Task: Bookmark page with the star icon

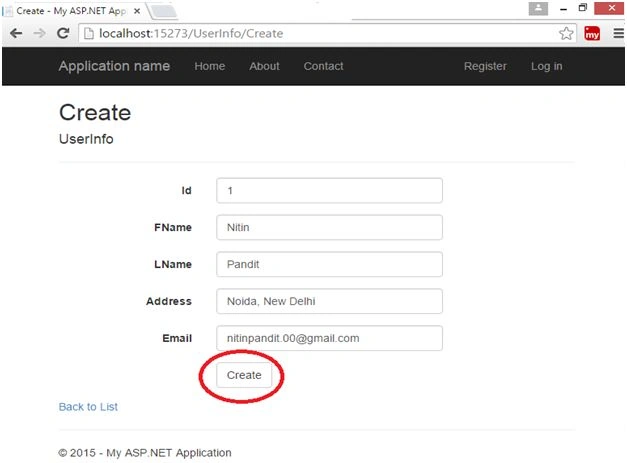Action: 566,34
